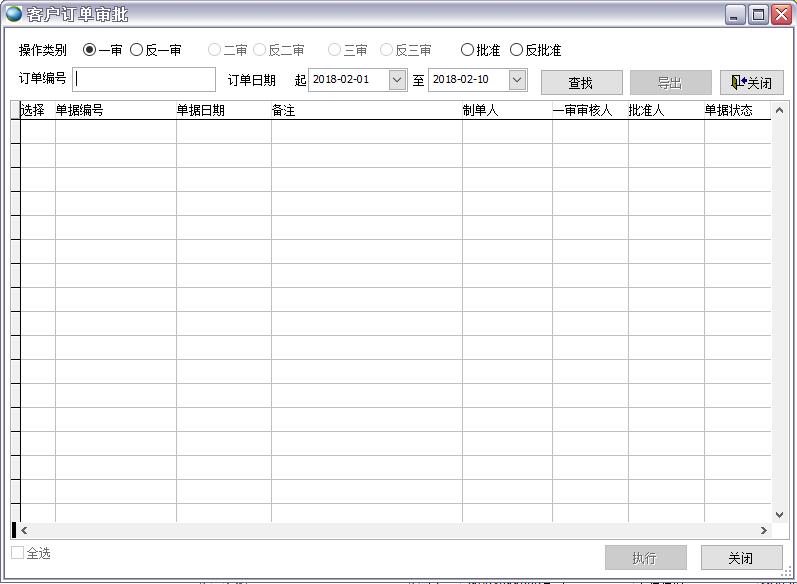The width and height of the screenshot is (797, 584).
Task: Click the door-icon 关闭 button at top right
Action: click(751, 82)
